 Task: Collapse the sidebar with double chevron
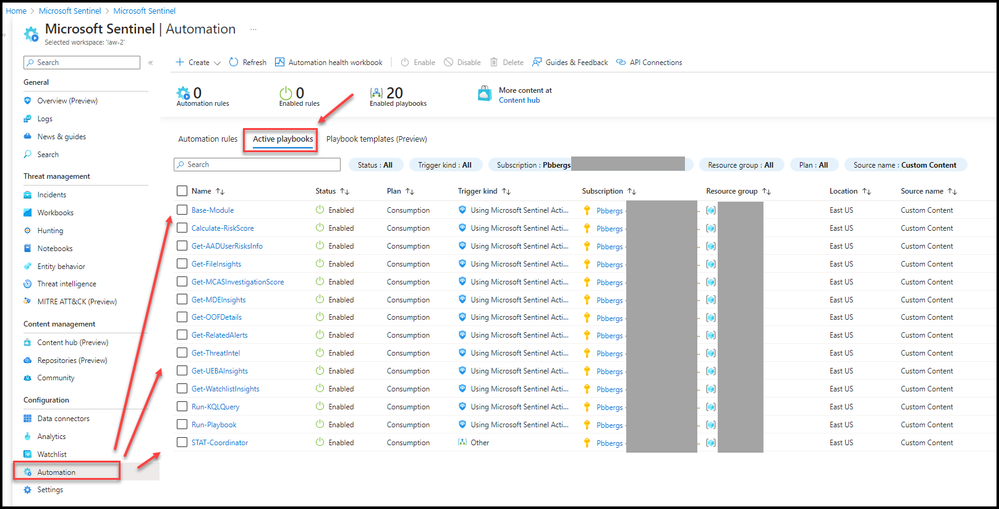click(x=150, y=62)
